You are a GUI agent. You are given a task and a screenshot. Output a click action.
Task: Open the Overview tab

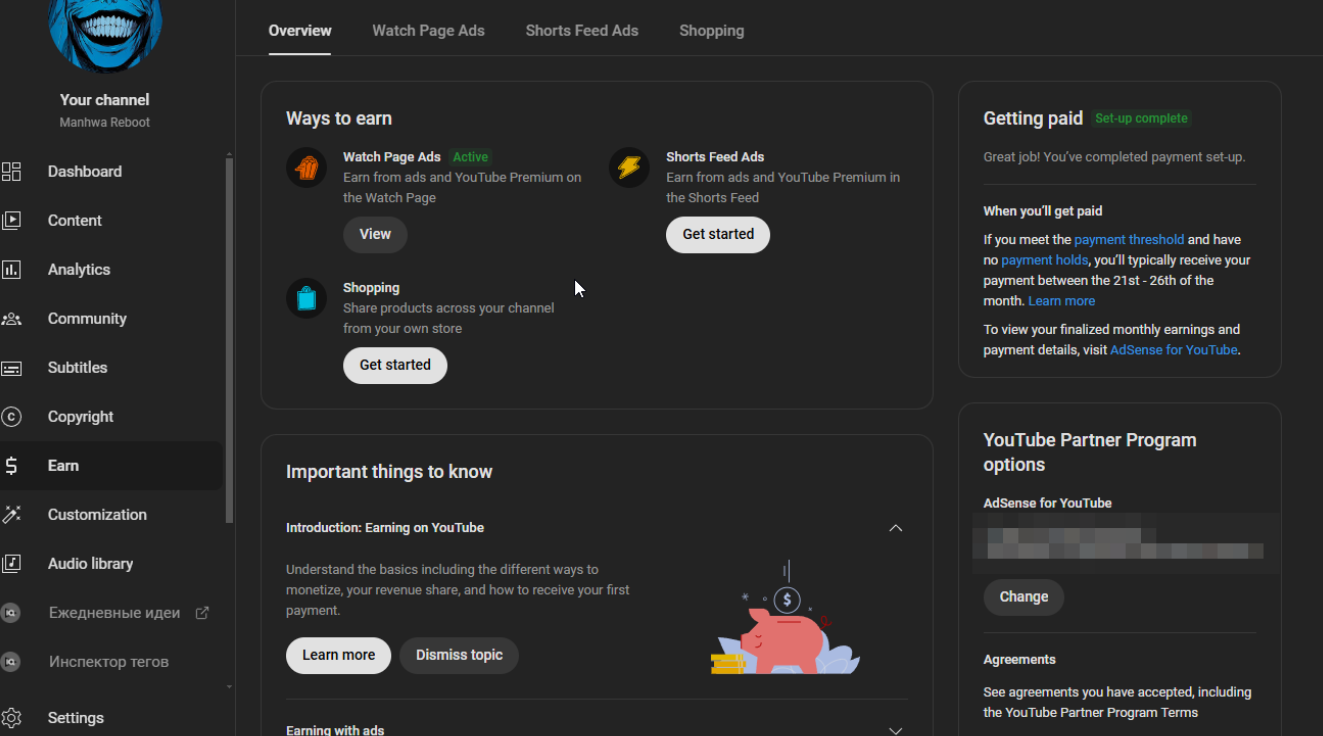[x=300, y=31]
